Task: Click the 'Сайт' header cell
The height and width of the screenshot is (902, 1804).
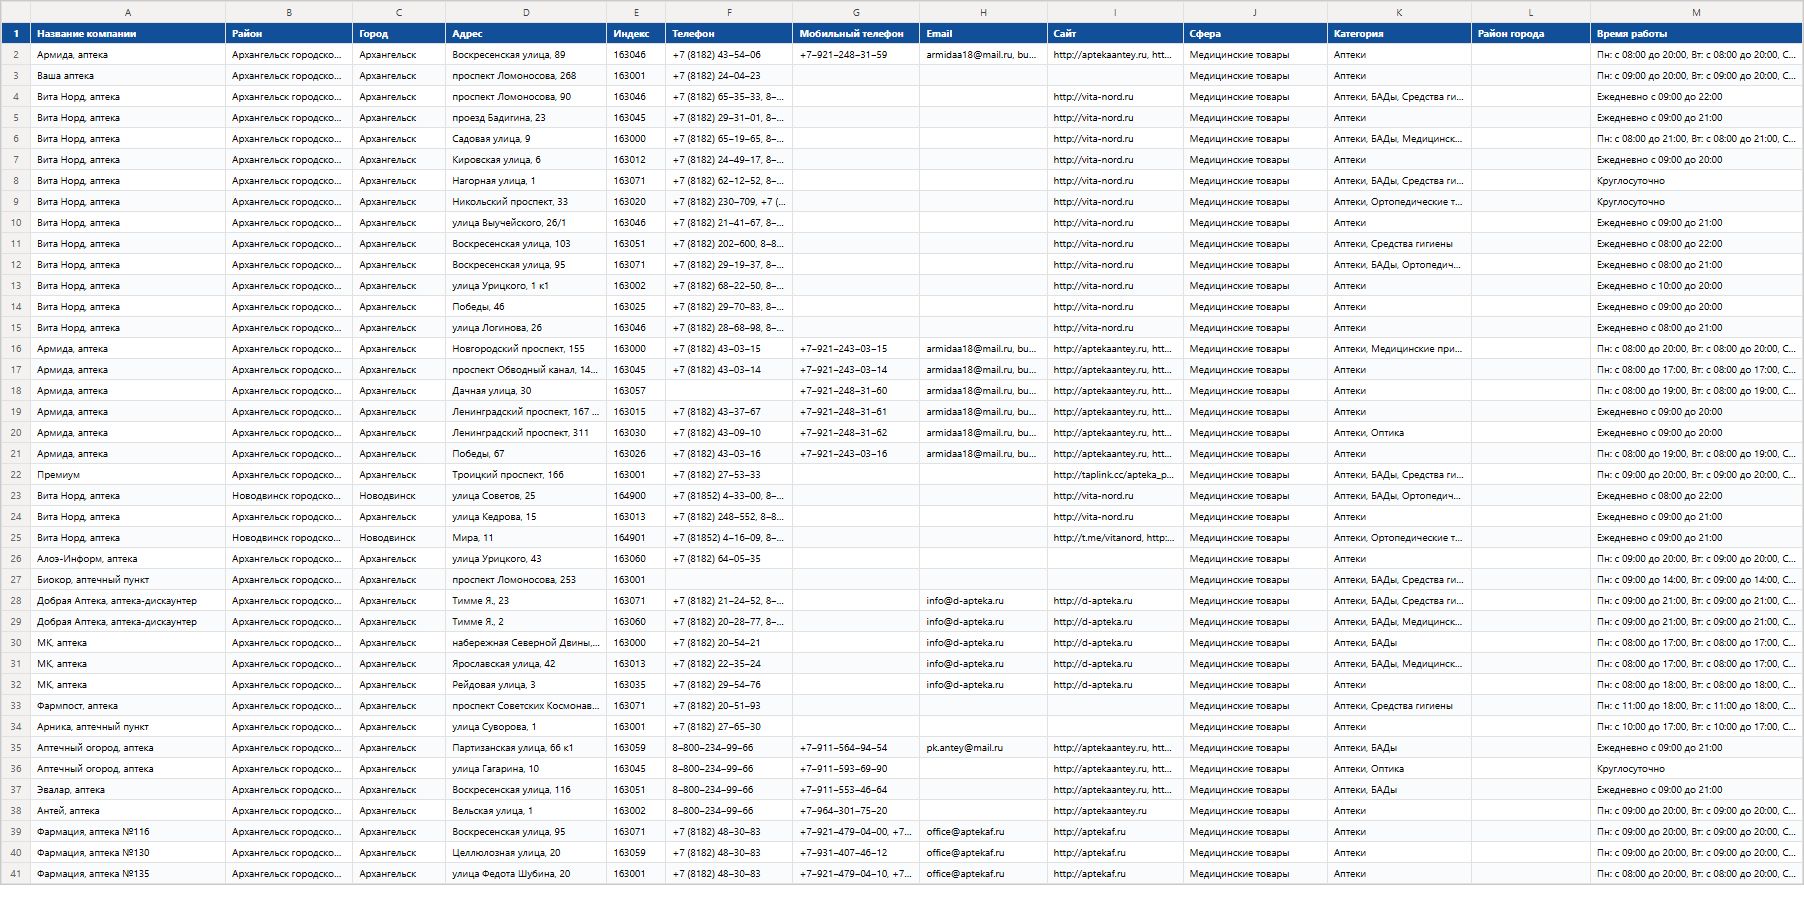Action: pyautogui.click(x=1115, y=34)
